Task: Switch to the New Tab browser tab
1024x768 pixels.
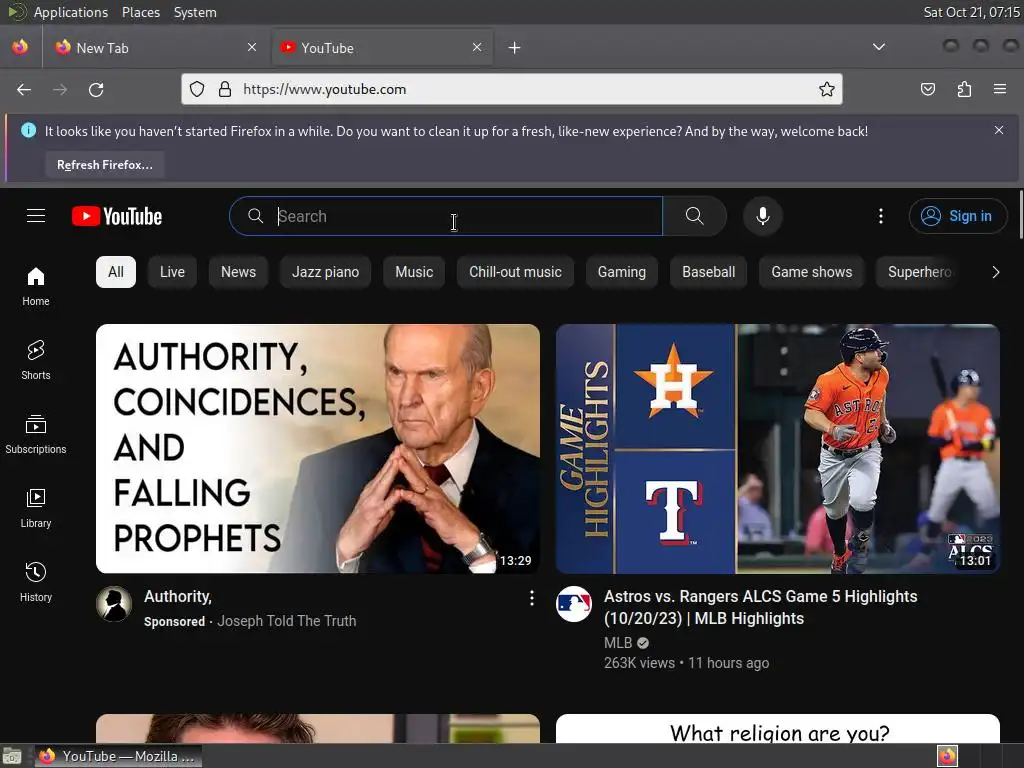Action: pyautogui.click(x=157, y=48)
